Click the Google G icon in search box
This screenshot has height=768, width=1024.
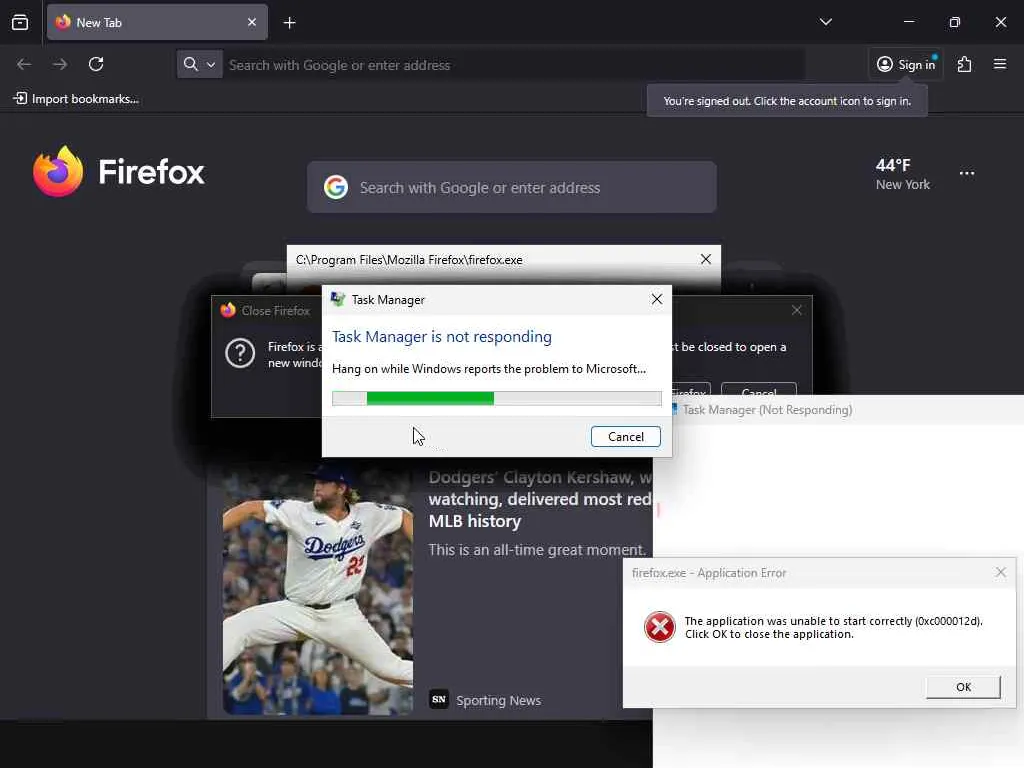(336, 187)
